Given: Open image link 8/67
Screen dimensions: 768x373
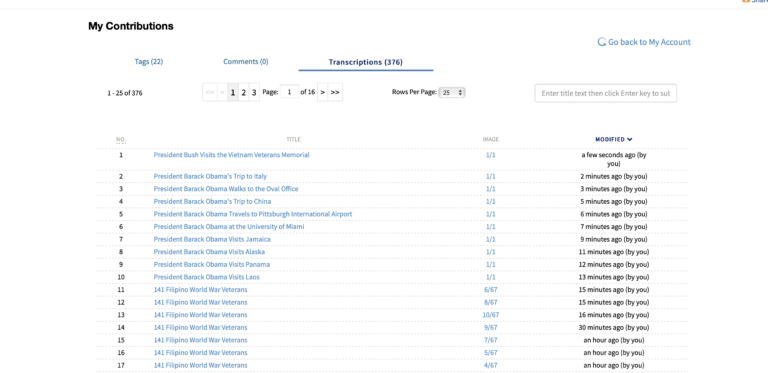Looking at the screenshot, I should click(x=490, y=303).
